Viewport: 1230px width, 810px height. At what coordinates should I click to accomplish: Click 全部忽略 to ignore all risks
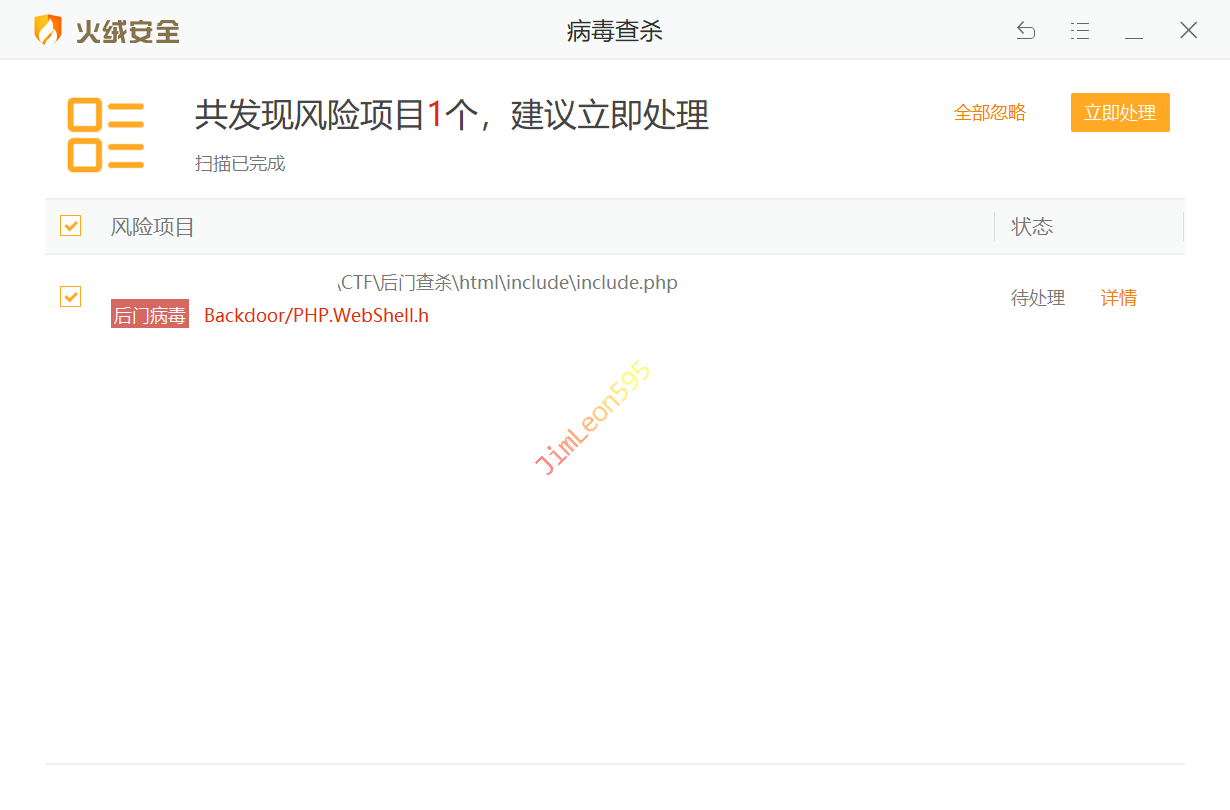point(989,113)
